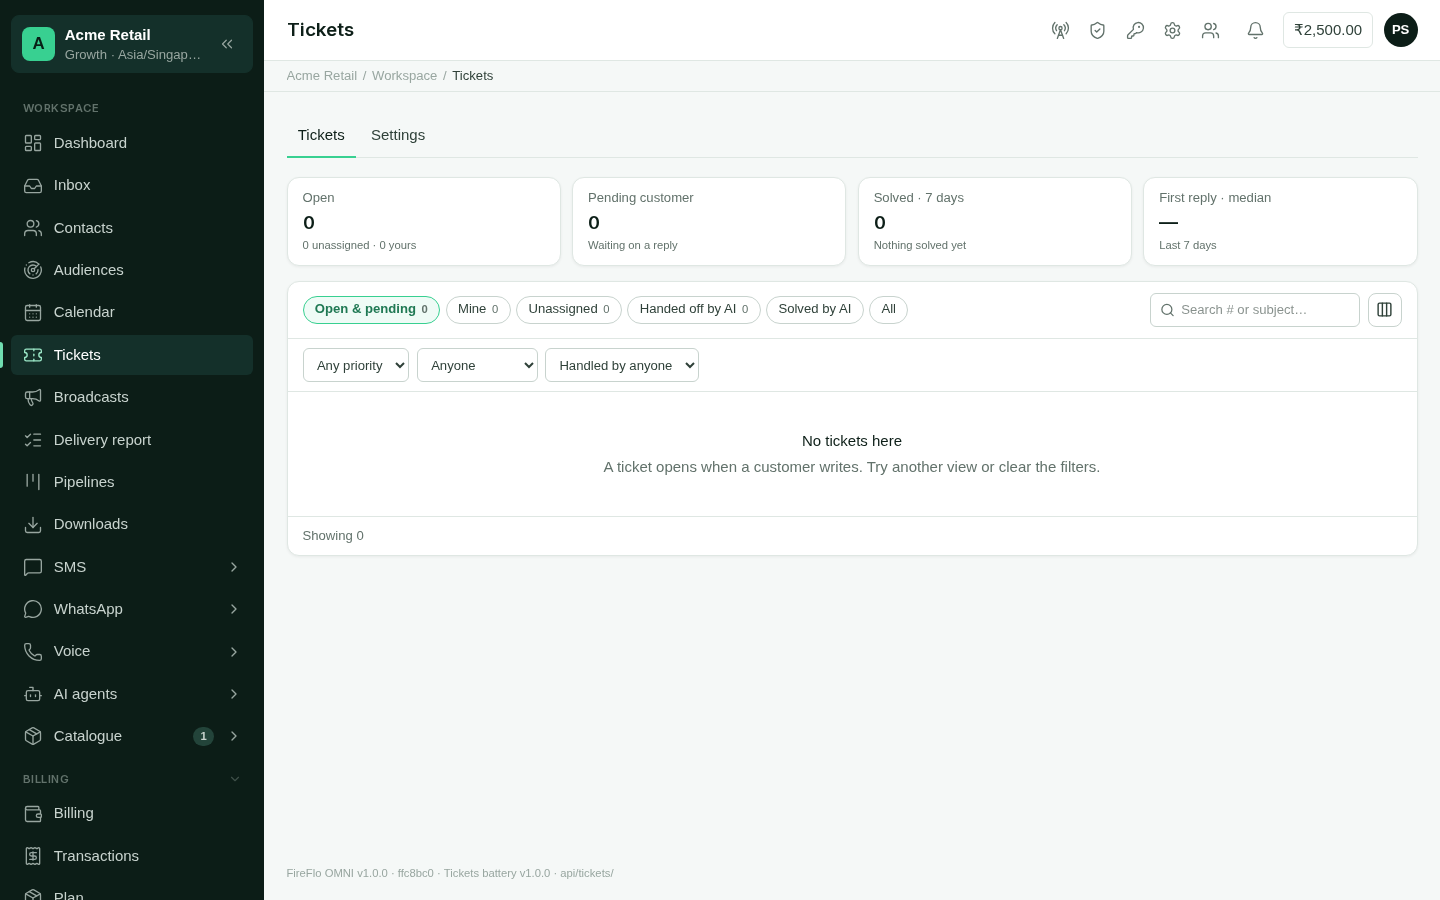Click the First reply median stat card
The width and height of the screenshot is (1440, 900).
click(1280, 222)
